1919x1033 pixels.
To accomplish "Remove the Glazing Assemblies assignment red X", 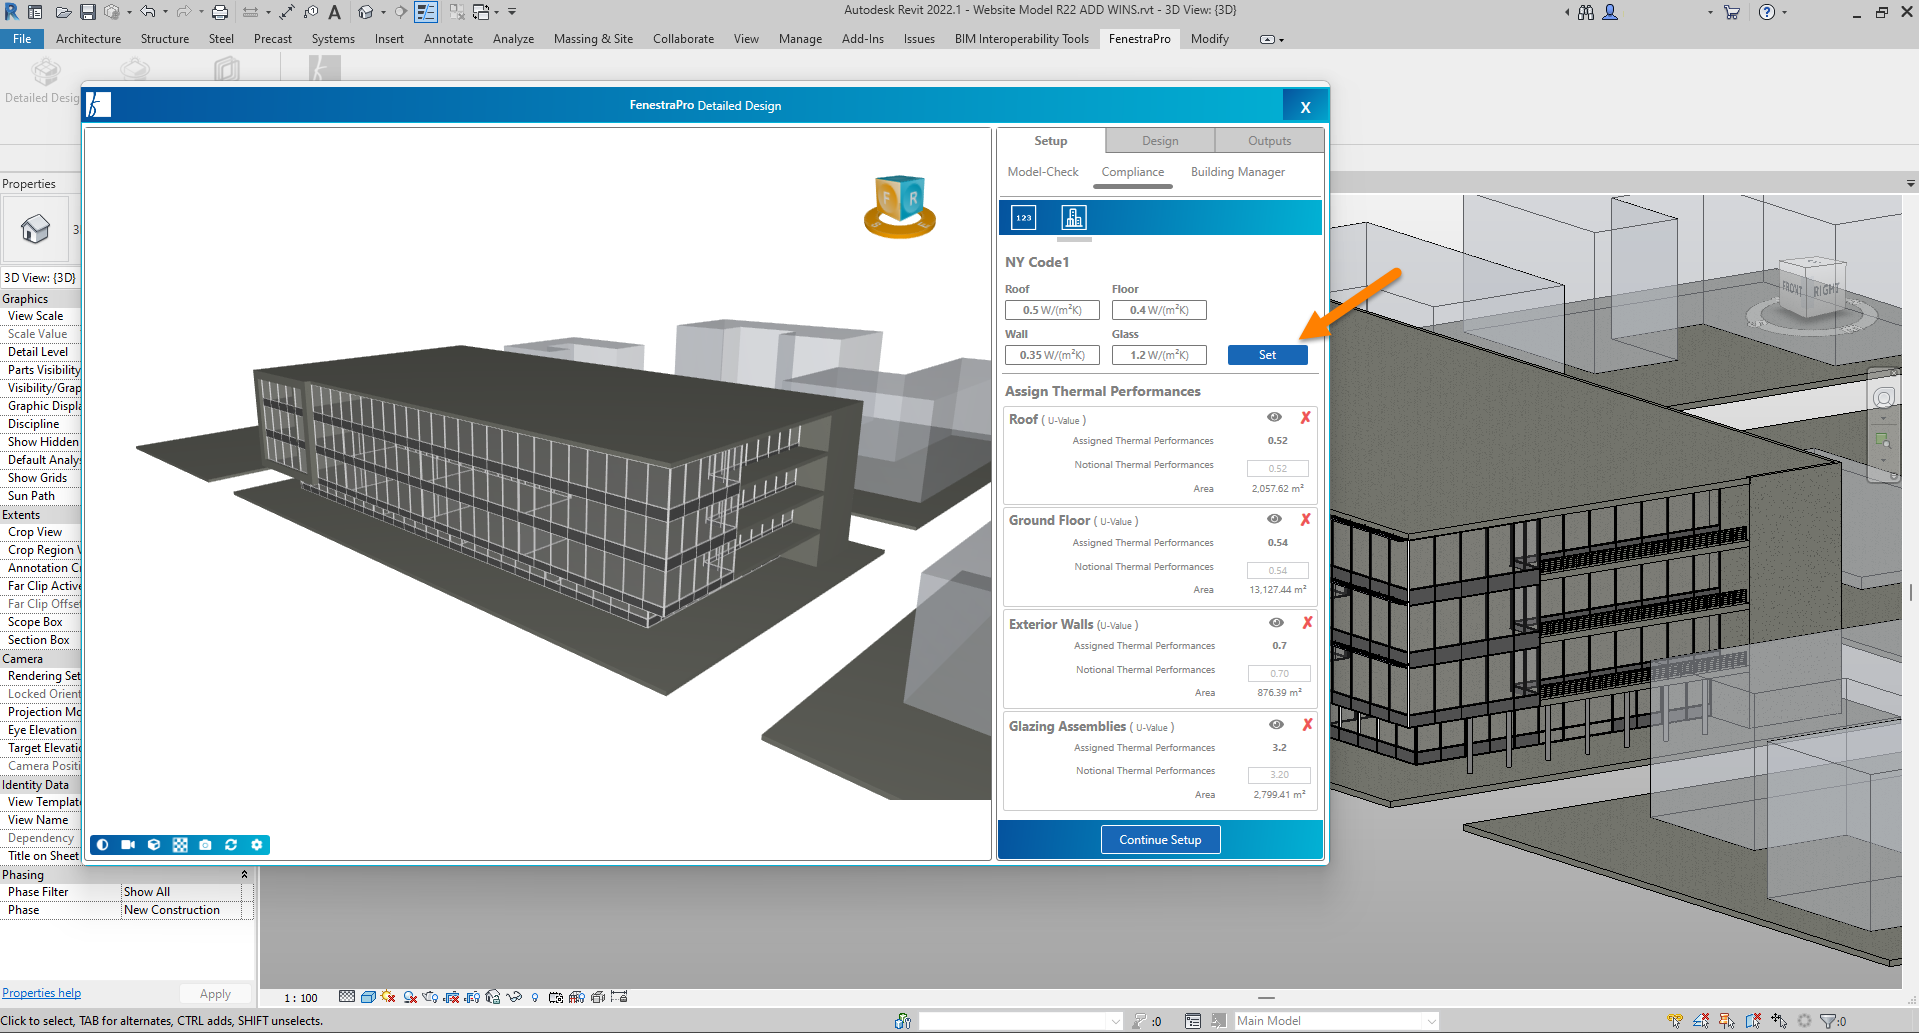I will coord(1307,725).
